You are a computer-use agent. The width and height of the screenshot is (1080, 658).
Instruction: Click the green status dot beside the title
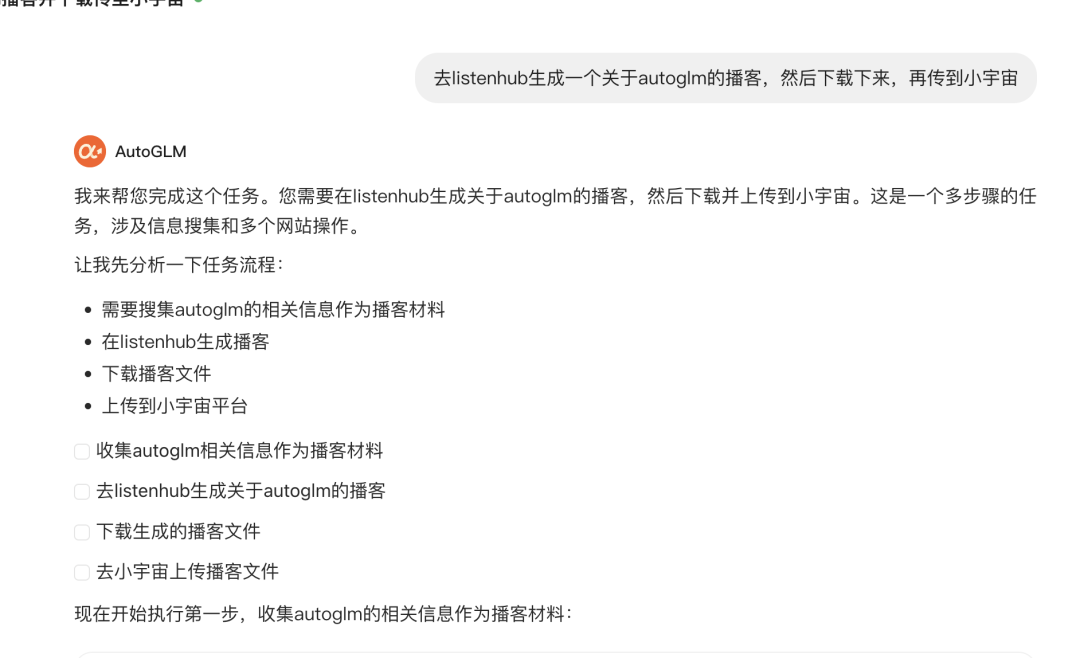(198, 1)
